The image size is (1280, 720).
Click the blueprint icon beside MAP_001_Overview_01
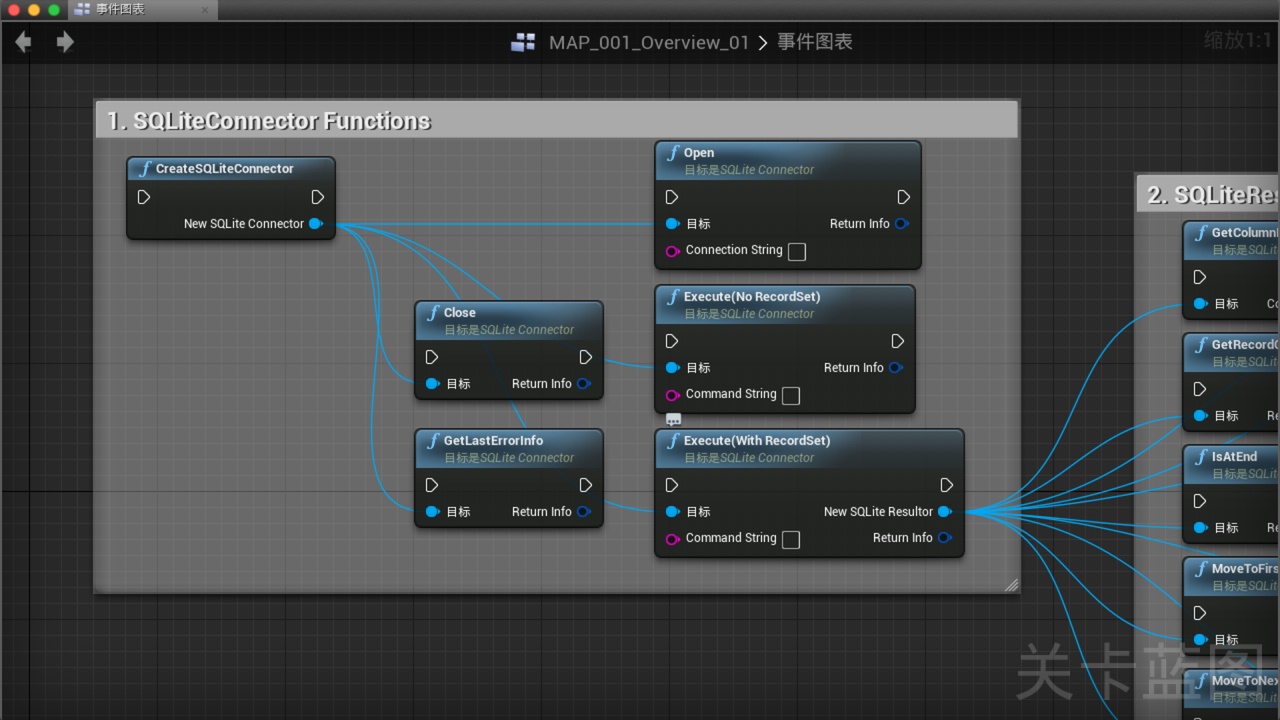(523, 42)
